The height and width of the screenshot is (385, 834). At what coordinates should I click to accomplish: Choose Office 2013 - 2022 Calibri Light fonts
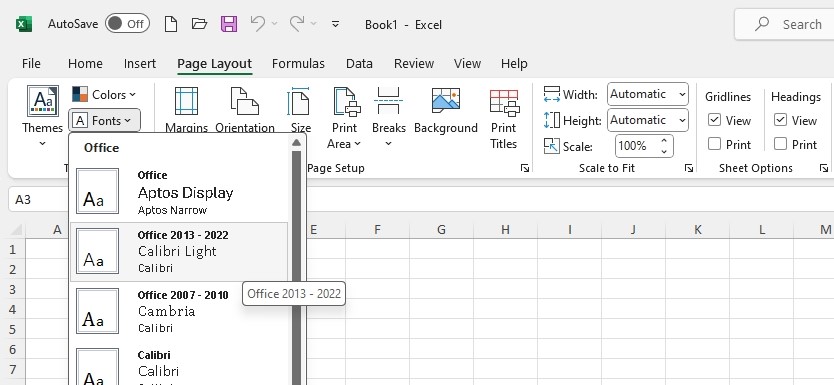pos(179,252)
